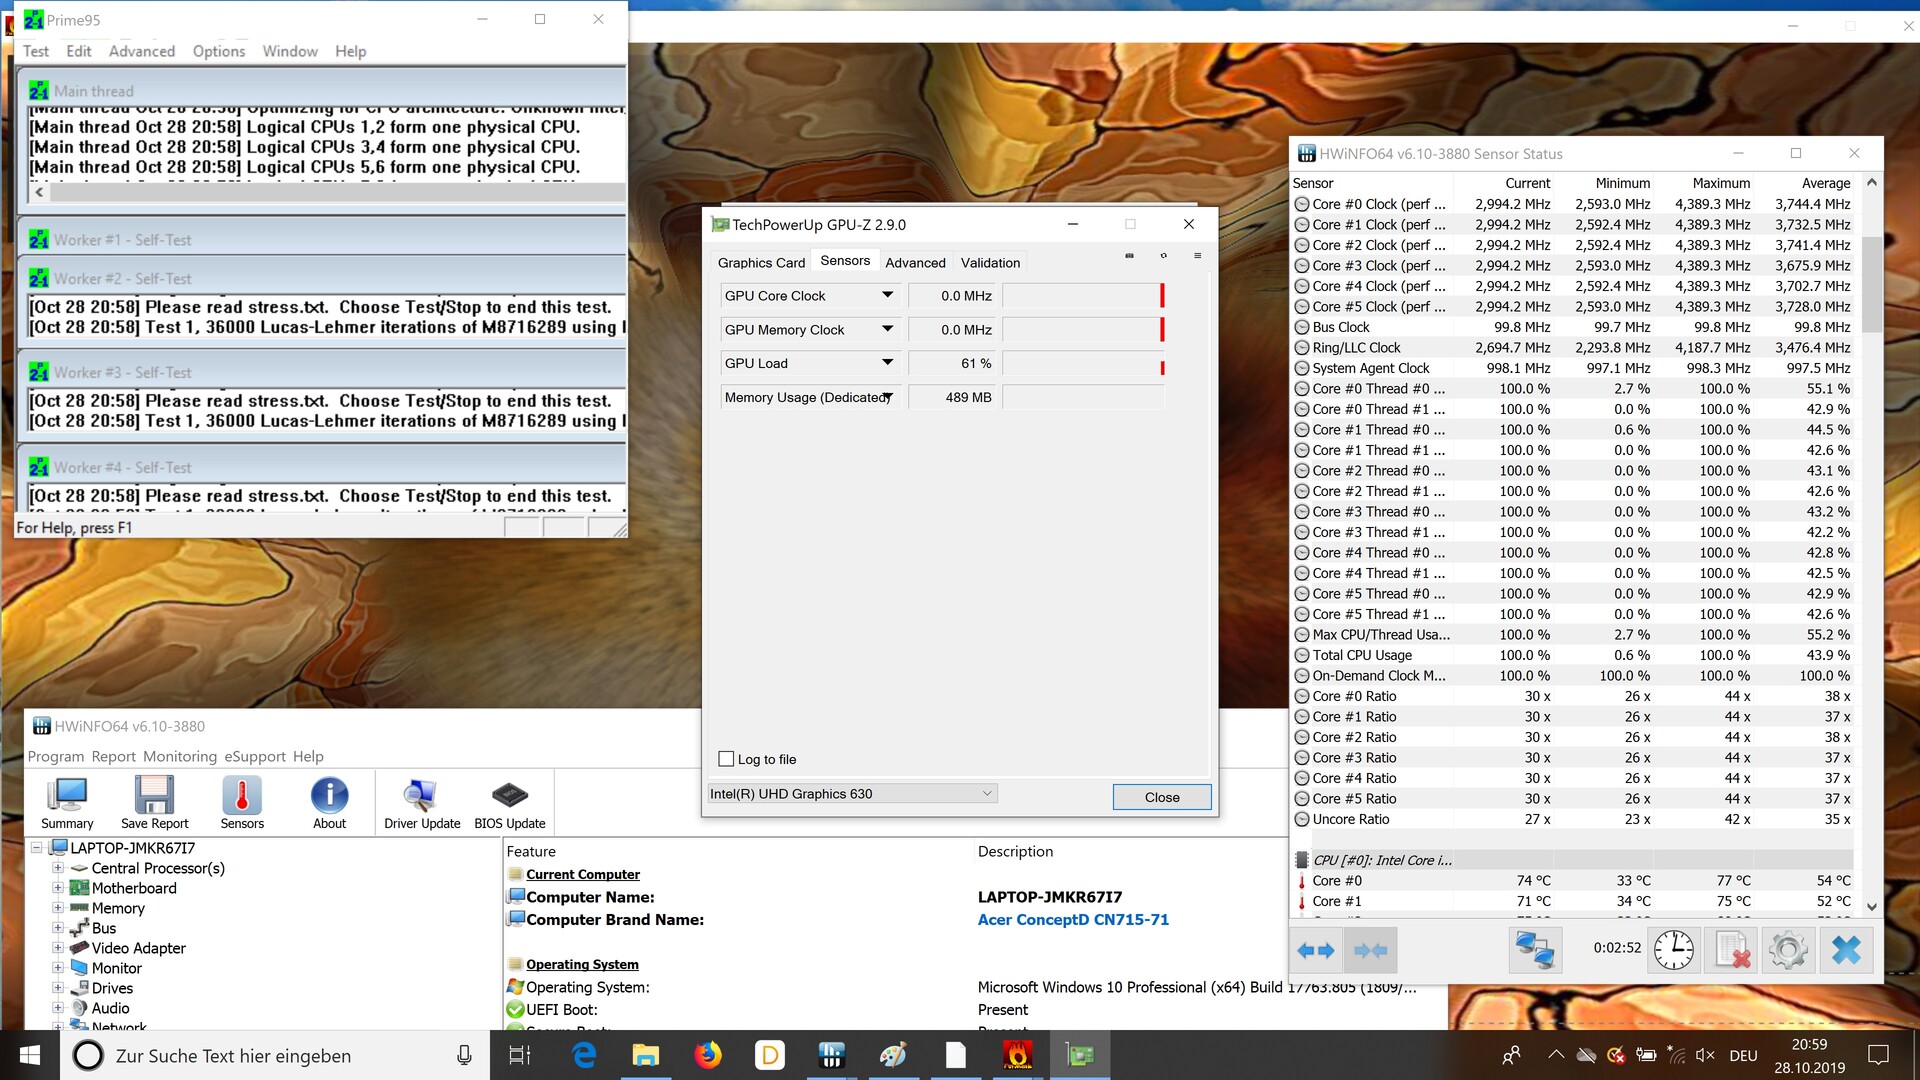Switch to the Advanced tab in GPU-Z

[915, 262]
